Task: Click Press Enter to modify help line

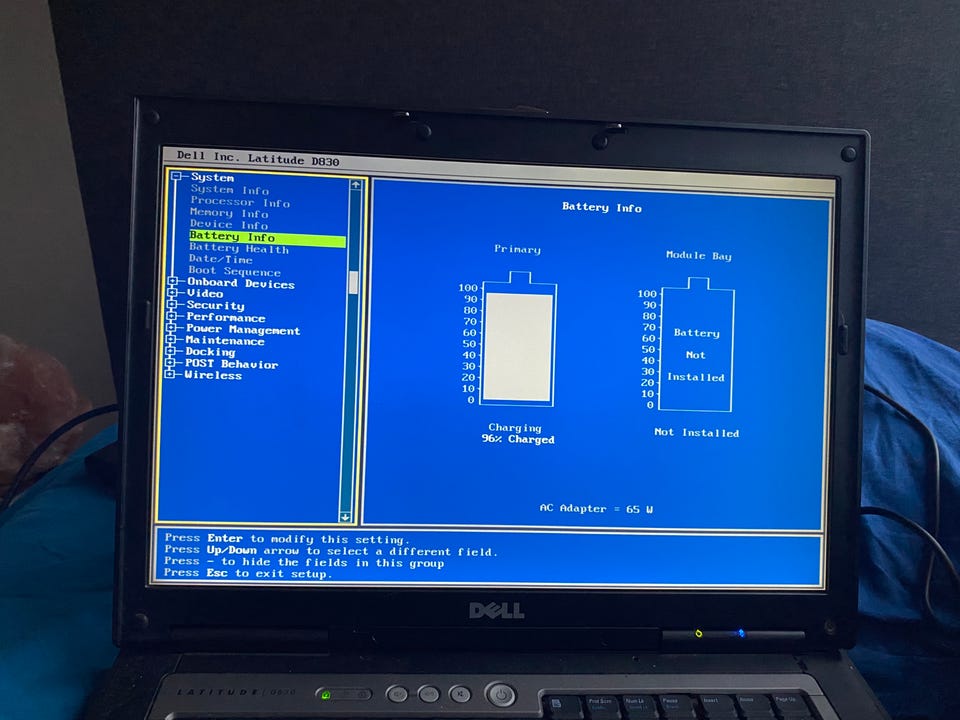Action: click(287, 539)
